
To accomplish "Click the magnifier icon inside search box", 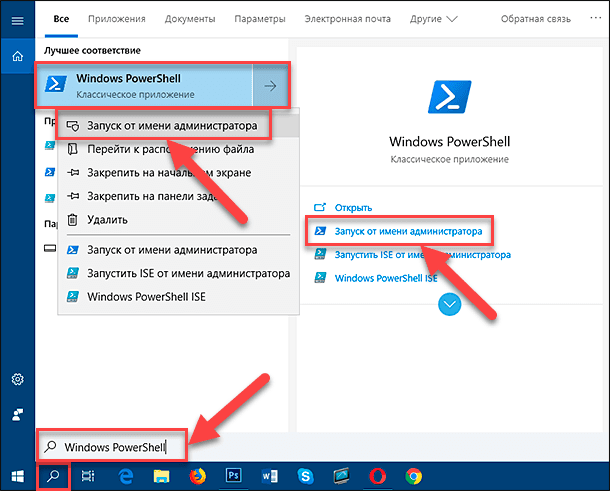I will (x=51, y=447).
